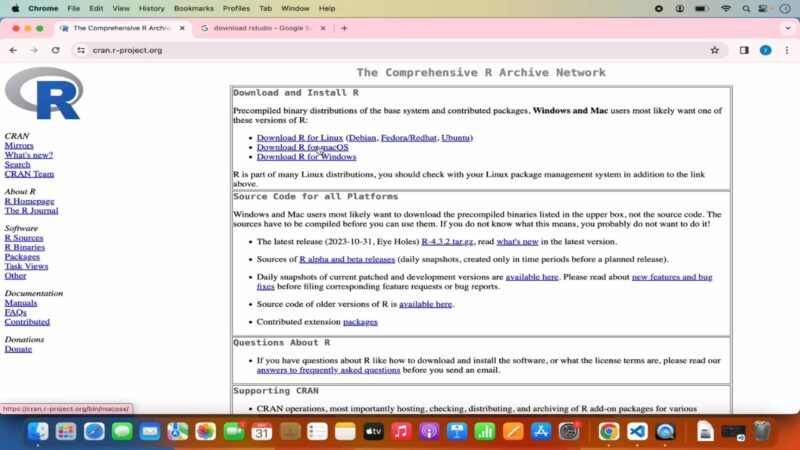
Task: Open a new tab with plus button
Action: click(x=344, y=28)
